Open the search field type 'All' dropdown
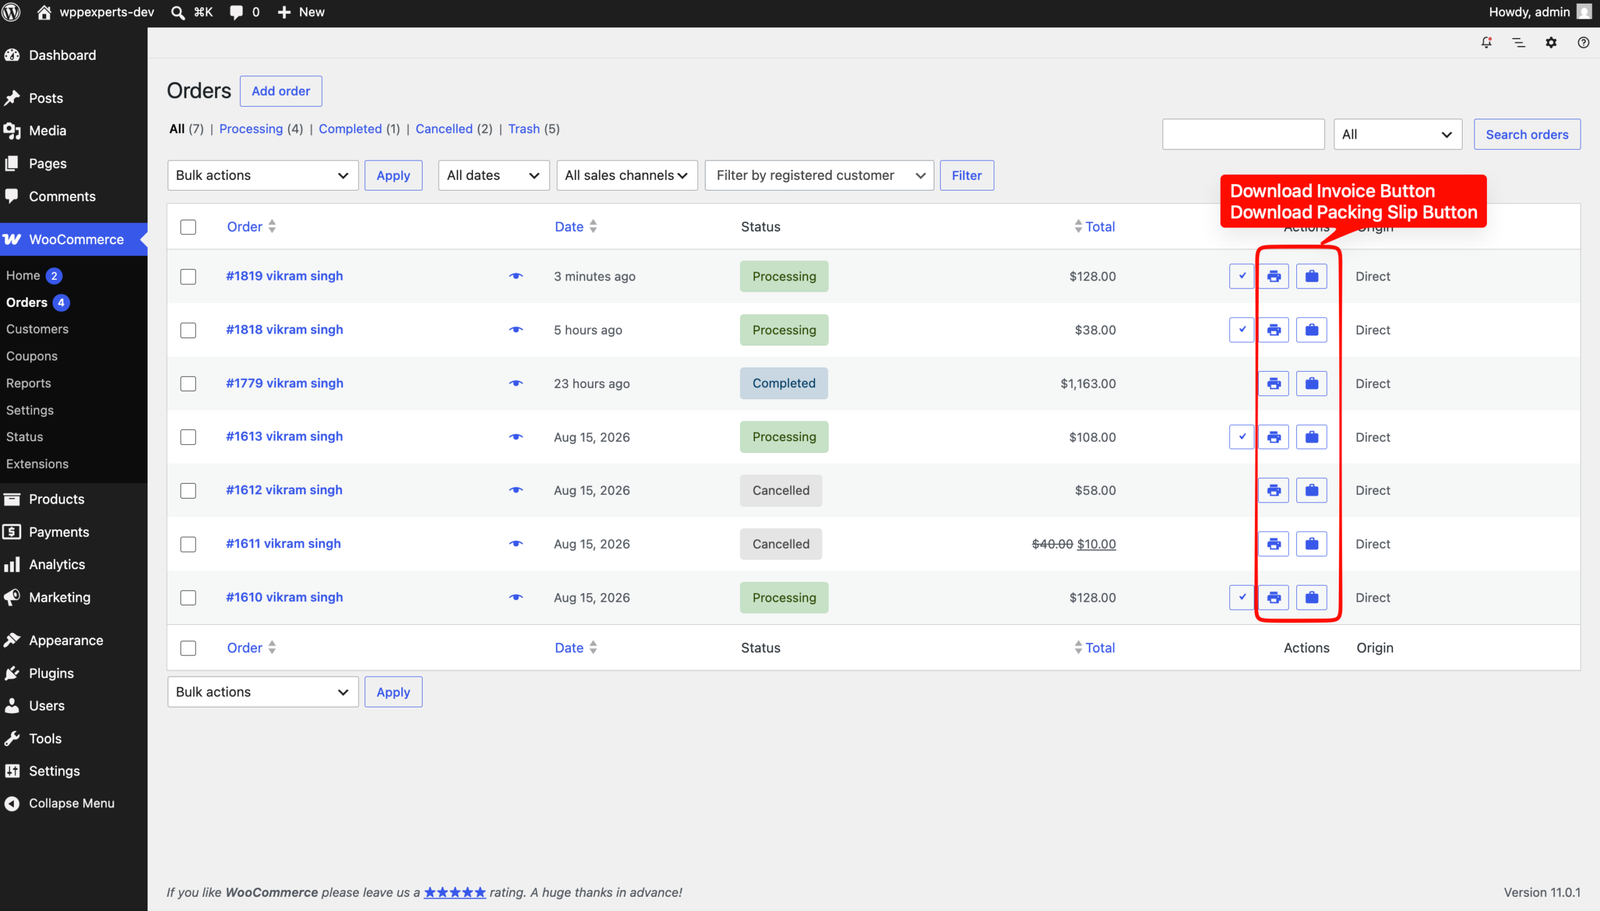The image size is (1600, 911). (x=1398, y=134)
